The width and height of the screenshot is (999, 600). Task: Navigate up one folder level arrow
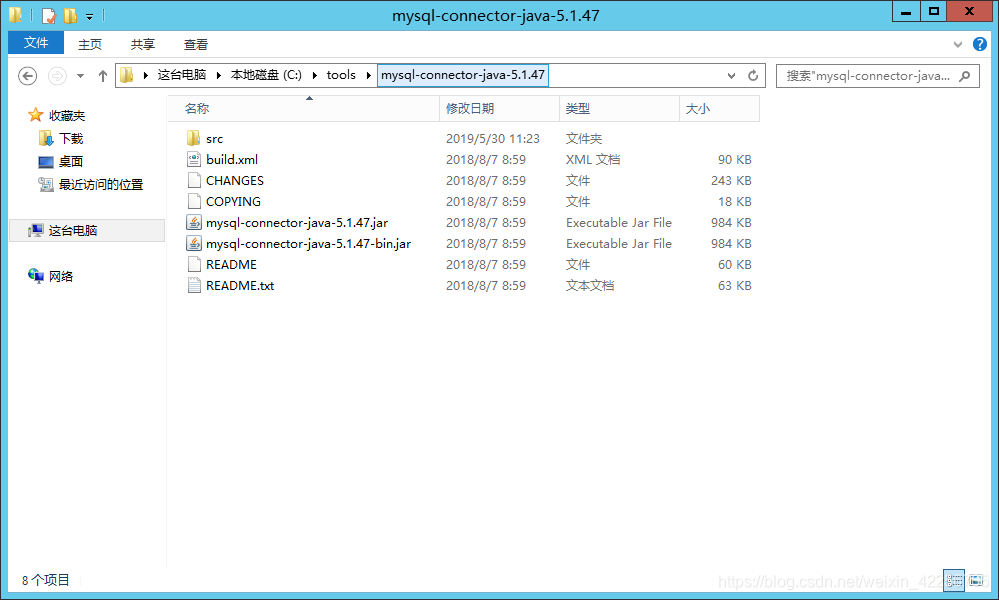click(x=103, y=76)
